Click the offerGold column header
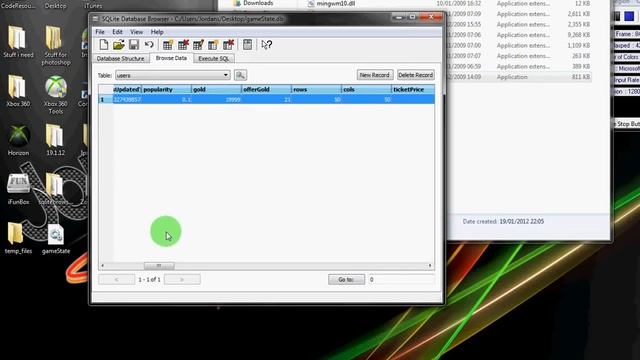This screenshot has height=360, width=640. 267,89
